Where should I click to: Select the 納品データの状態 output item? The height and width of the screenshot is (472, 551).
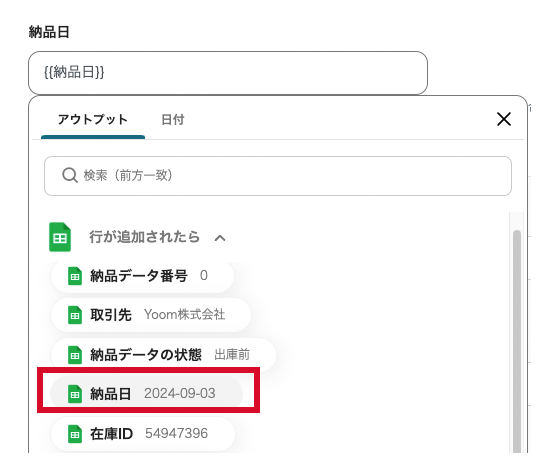point(163,355)
